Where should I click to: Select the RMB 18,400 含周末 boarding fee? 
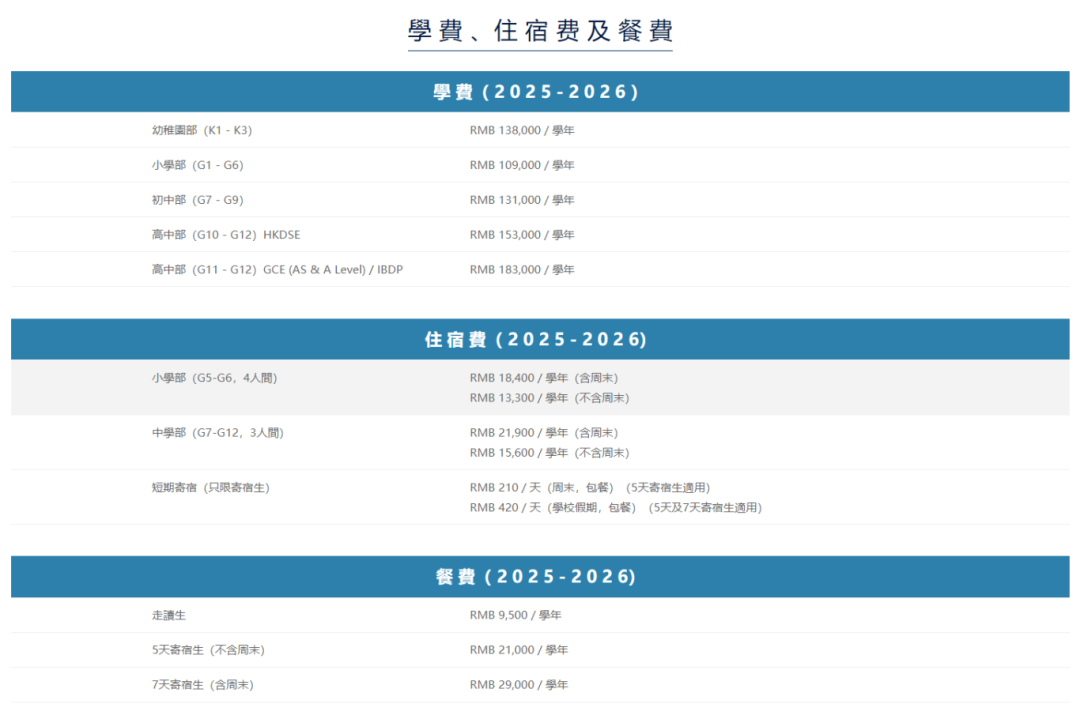[550, 378]
